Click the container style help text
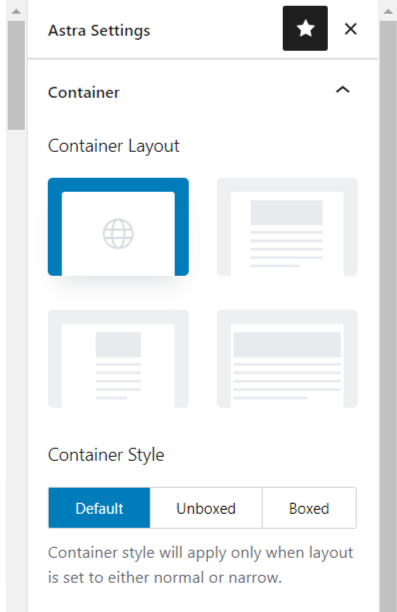The width and height of the screenshot is (397, 612). tap(200, 565)
